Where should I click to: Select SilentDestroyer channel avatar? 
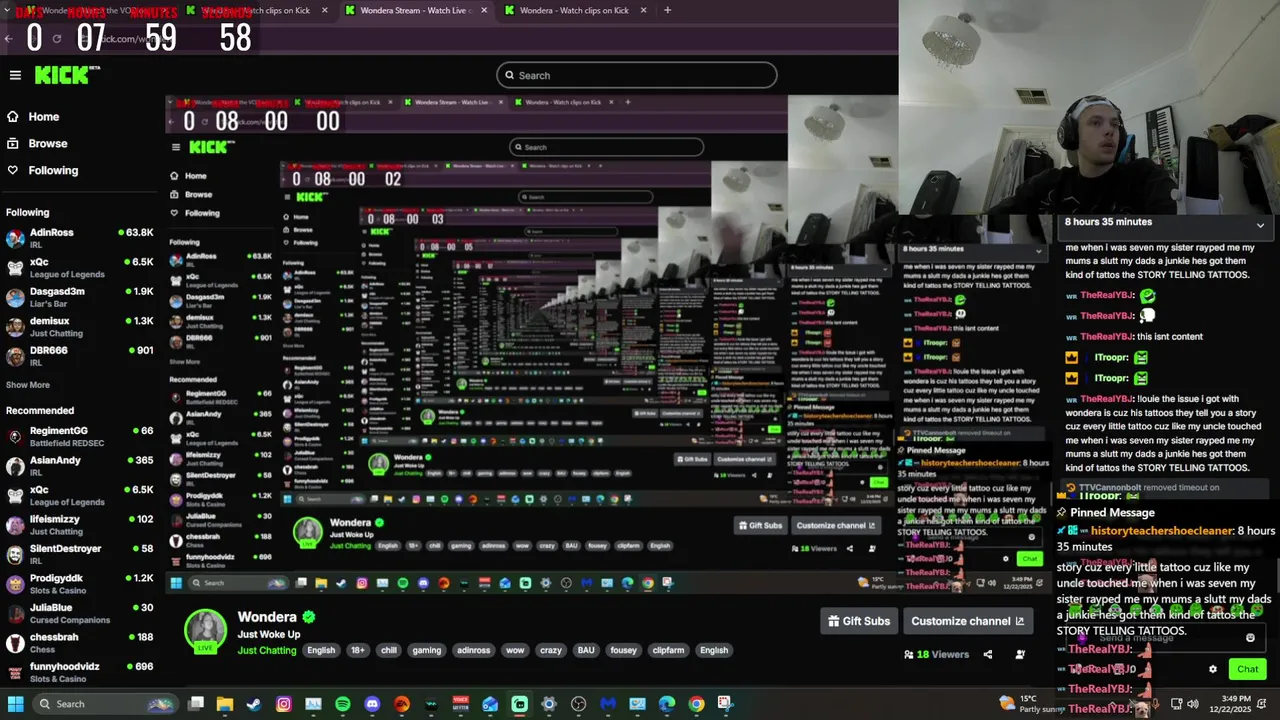pos(15,555)
